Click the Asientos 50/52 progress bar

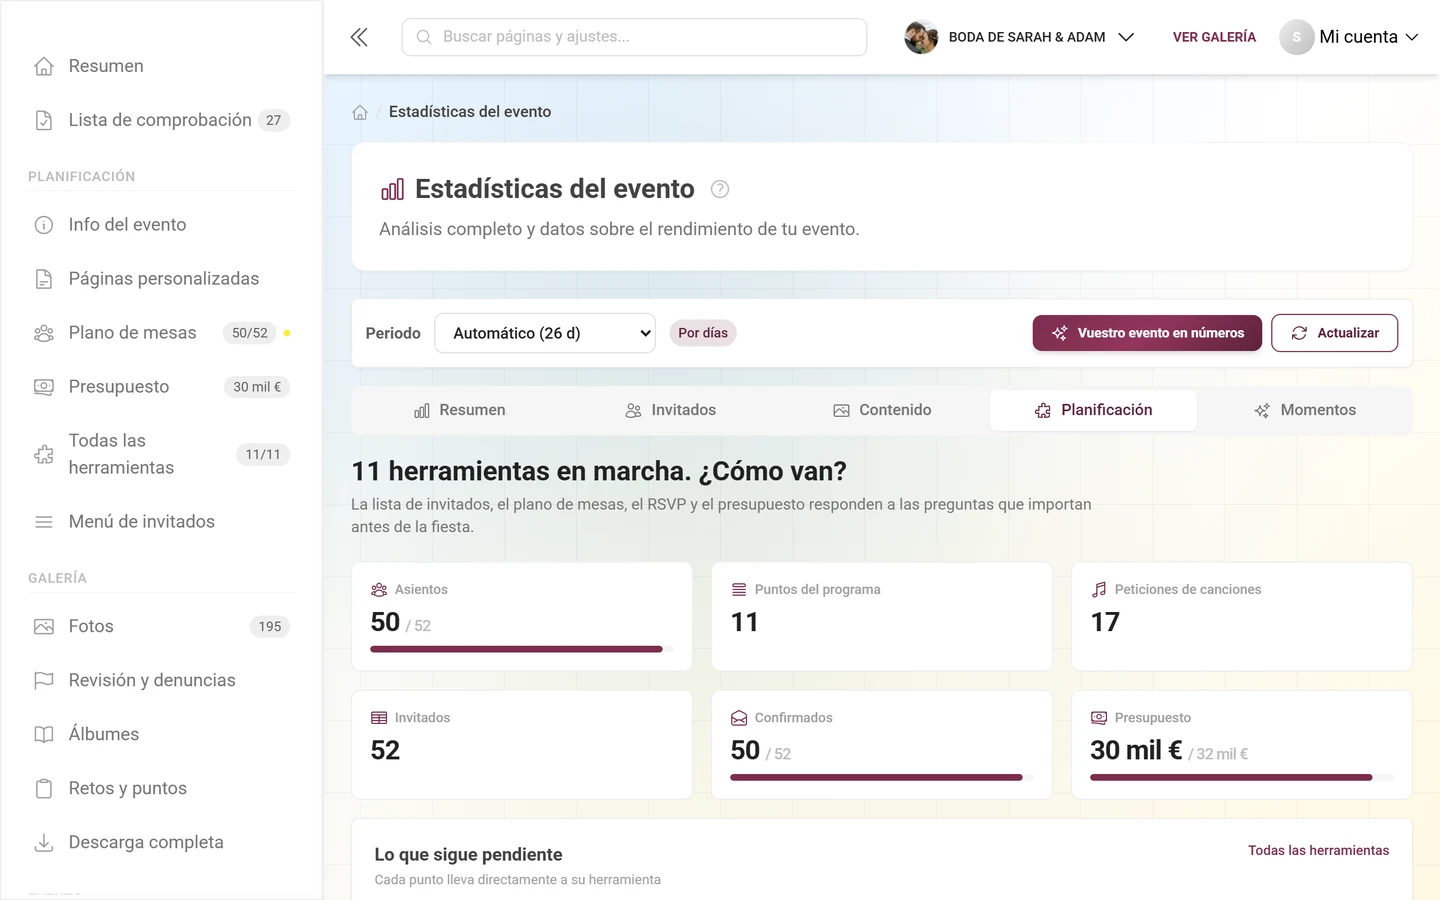(522, 649)
